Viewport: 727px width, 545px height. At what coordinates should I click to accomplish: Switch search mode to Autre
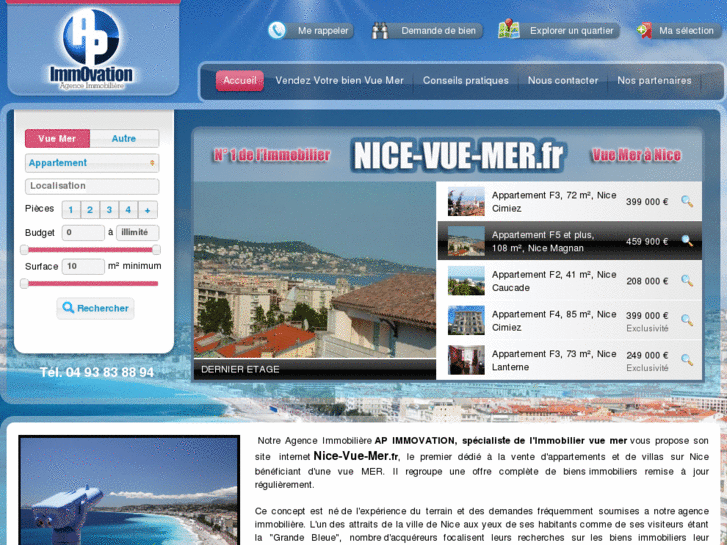click(124, 139)
